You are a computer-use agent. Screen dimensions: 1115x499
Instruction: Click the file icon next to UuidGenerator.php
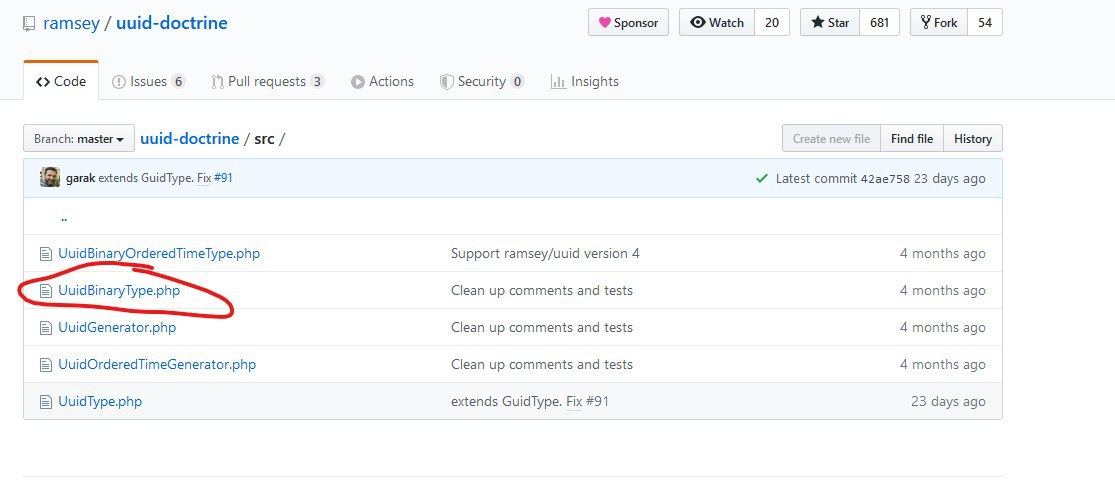click(x=46, y=328)
